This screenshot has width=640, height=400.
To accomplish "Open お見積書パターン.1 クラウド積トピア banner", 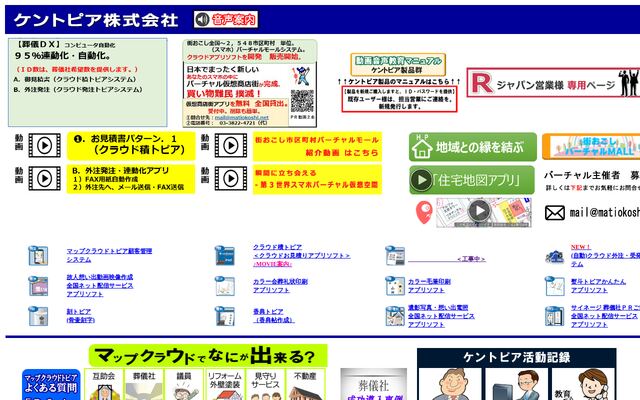I will pyautogui.click(x=131, y=145).
